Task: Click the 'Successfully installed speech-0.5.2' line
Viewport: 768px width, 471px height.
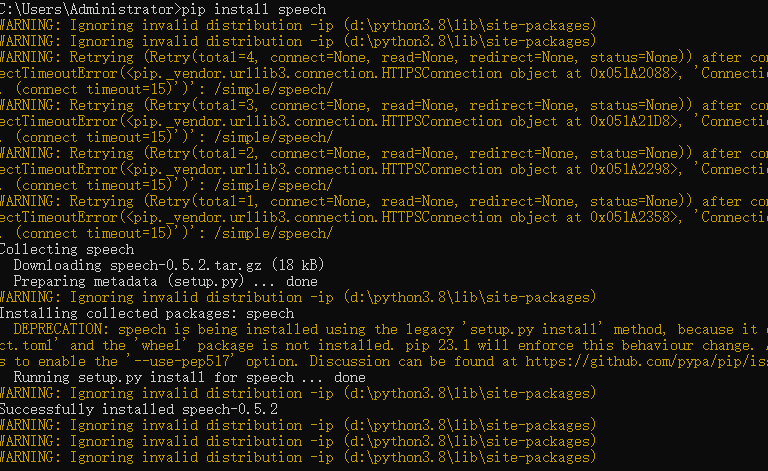Action: 139,409
